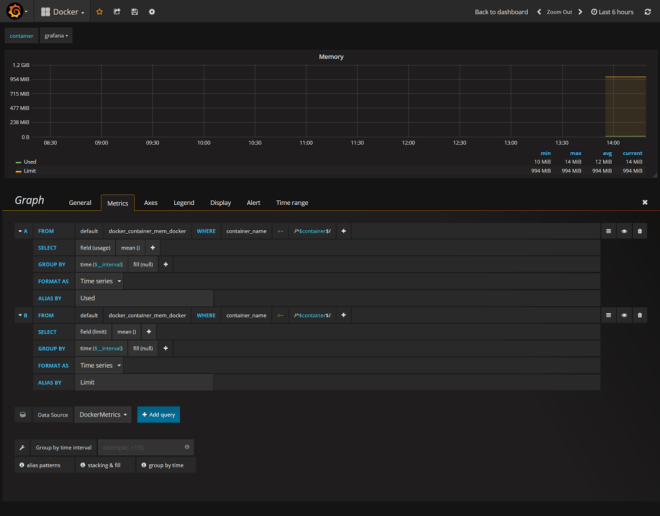Image resolution: width=660 pixels, height=516 pixels.
Task: Open dashboard settings via the gear icon
Action: click(x=152, y=12)
